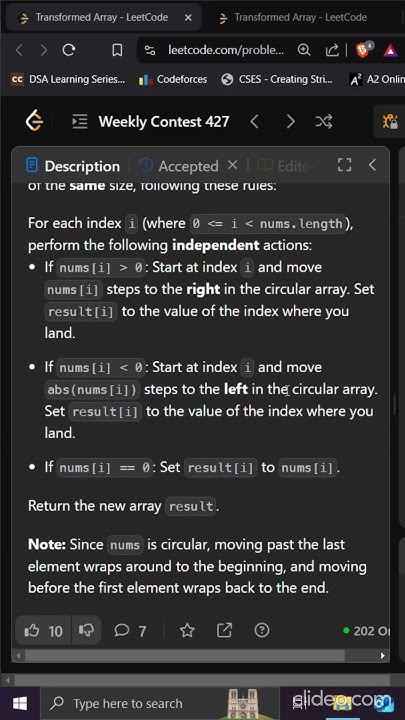Collapse the description panel chevron
The width and height of the screenshot is (405, 720).
click(x=372, y=165)
